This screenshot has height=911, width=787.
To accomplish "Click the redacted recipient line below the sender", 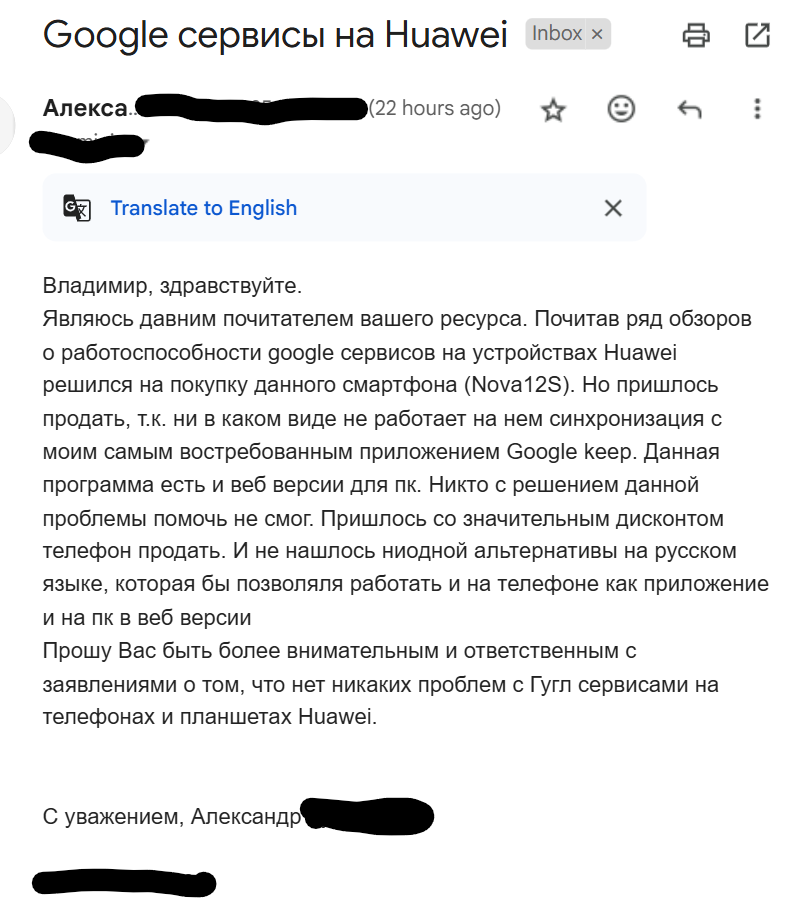I will pos(90,146).
